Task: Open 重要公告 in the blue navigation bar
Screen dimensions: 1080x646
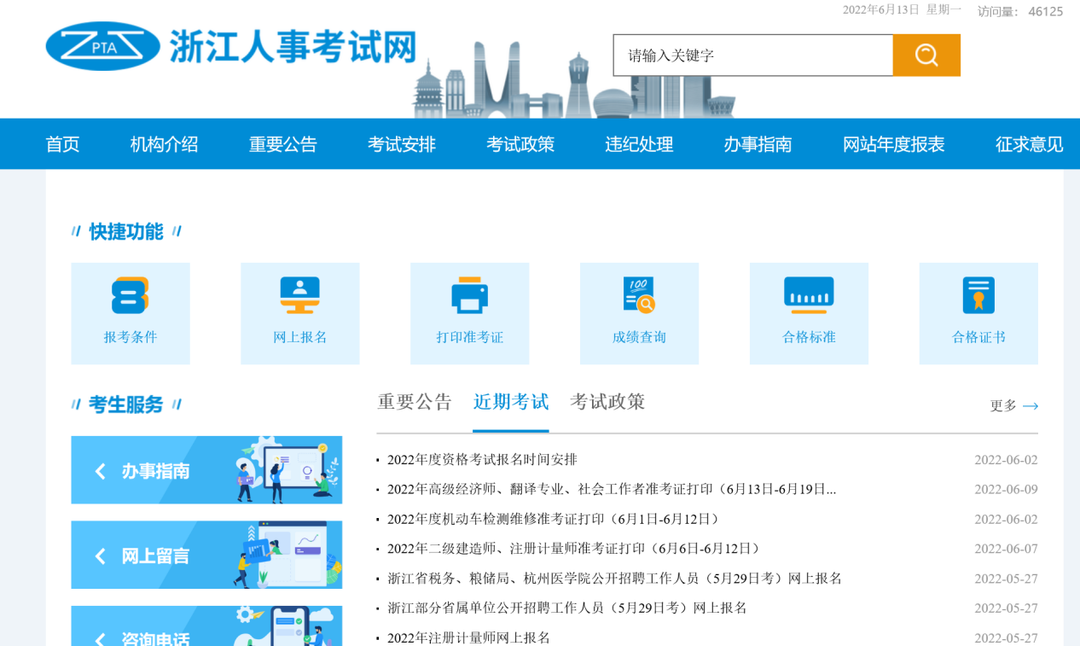Action: (283, 144)
